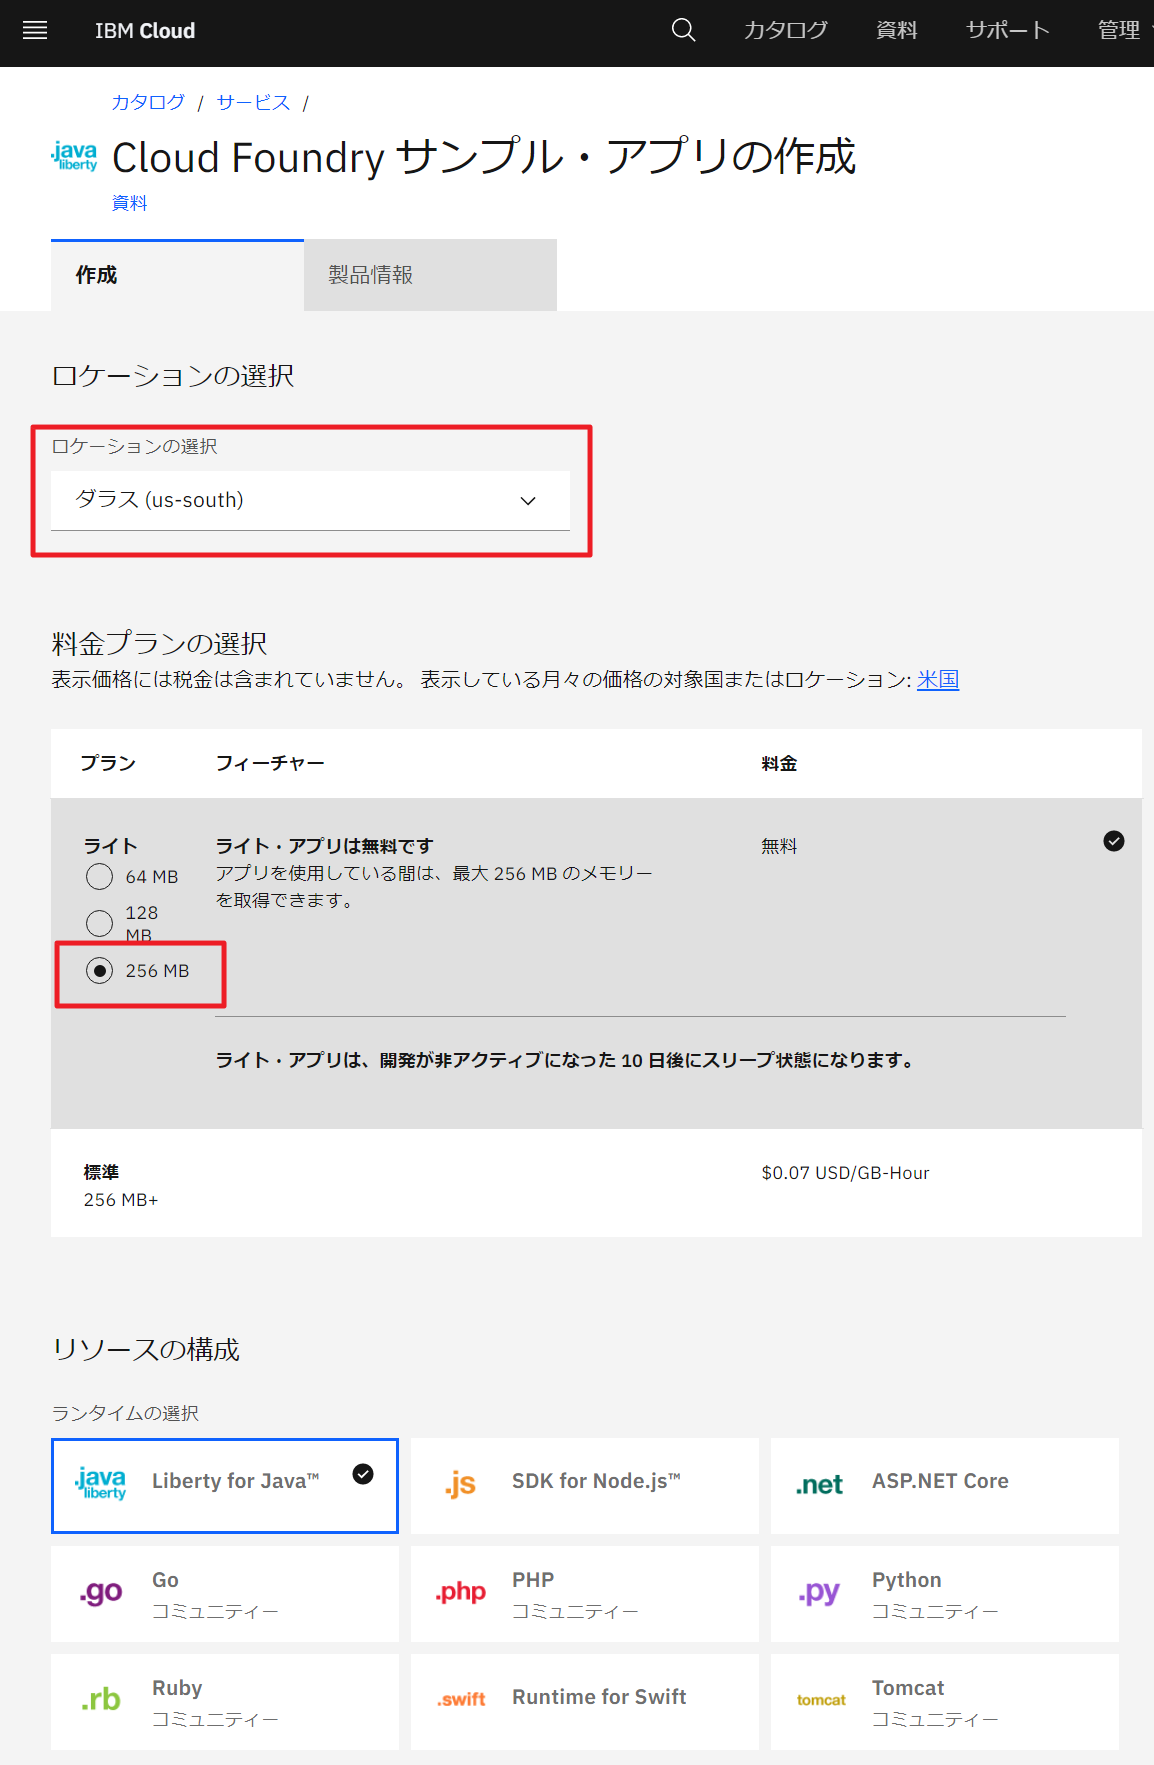Open カタログ in top navigation

tap(786, 30)
